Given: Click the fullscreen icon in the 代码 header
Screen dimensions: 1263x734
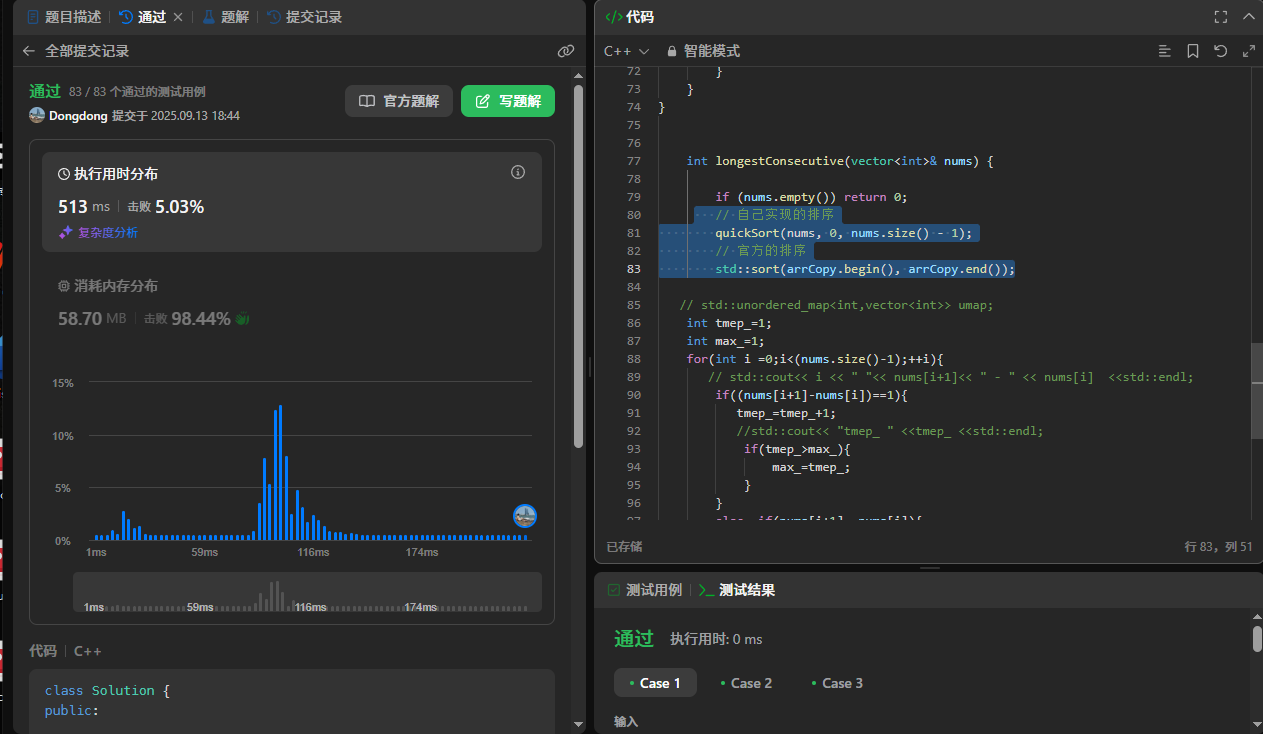Looking at the screenshot, I should 1220,17.
